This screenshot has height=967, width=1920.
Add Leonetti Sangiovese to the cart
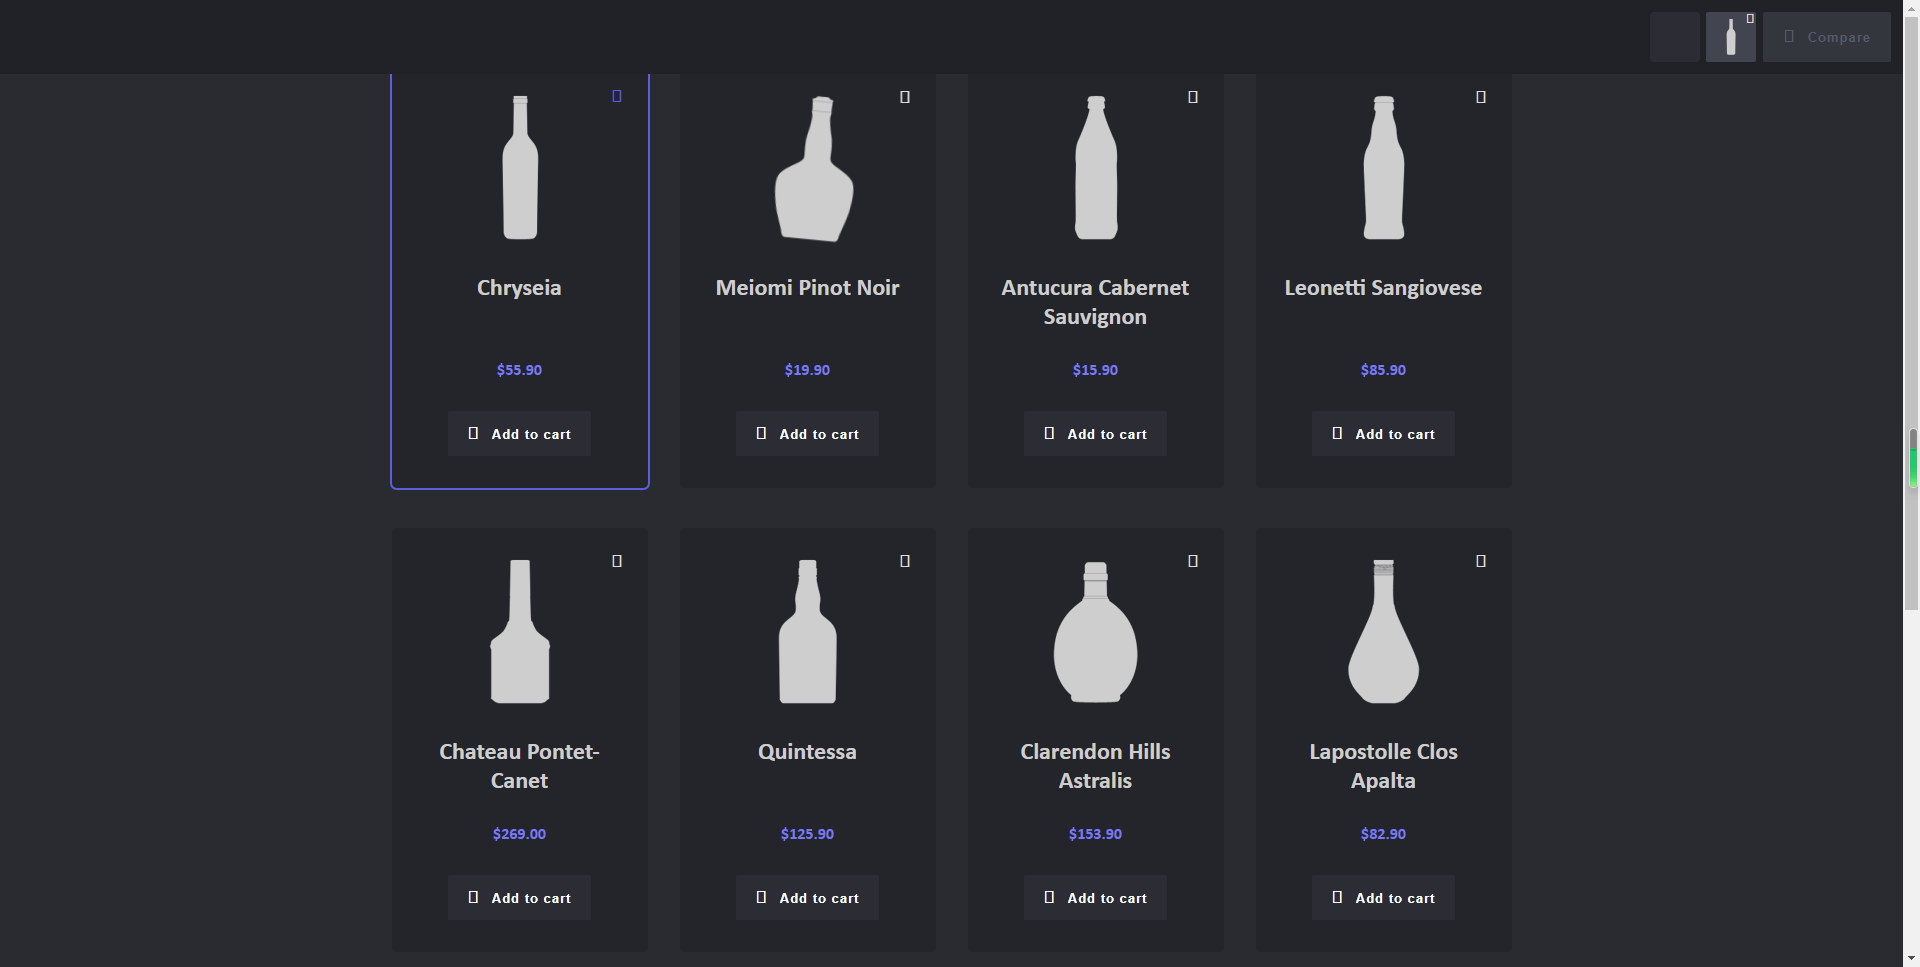(1383, 434)
